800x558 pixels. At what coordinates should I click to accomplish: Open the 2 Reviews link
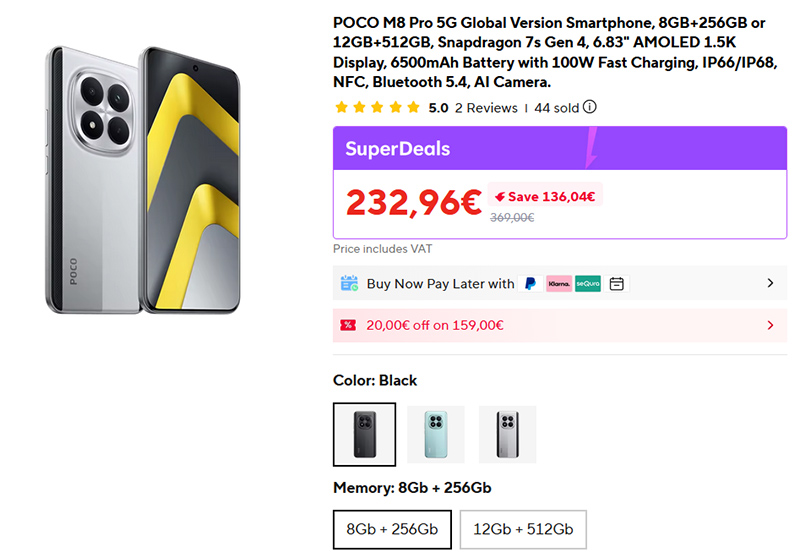pos(486,108)
